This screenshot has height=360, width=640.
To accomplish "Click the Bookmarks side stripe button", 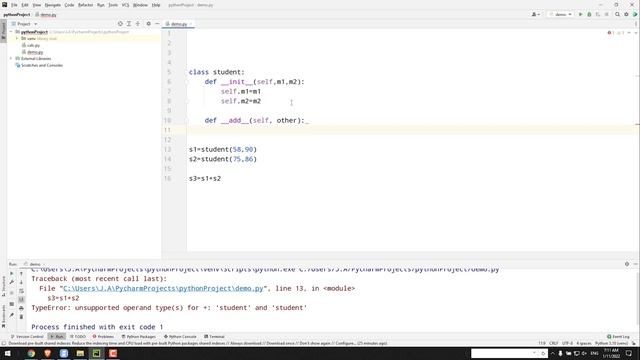I will [3, 316].
